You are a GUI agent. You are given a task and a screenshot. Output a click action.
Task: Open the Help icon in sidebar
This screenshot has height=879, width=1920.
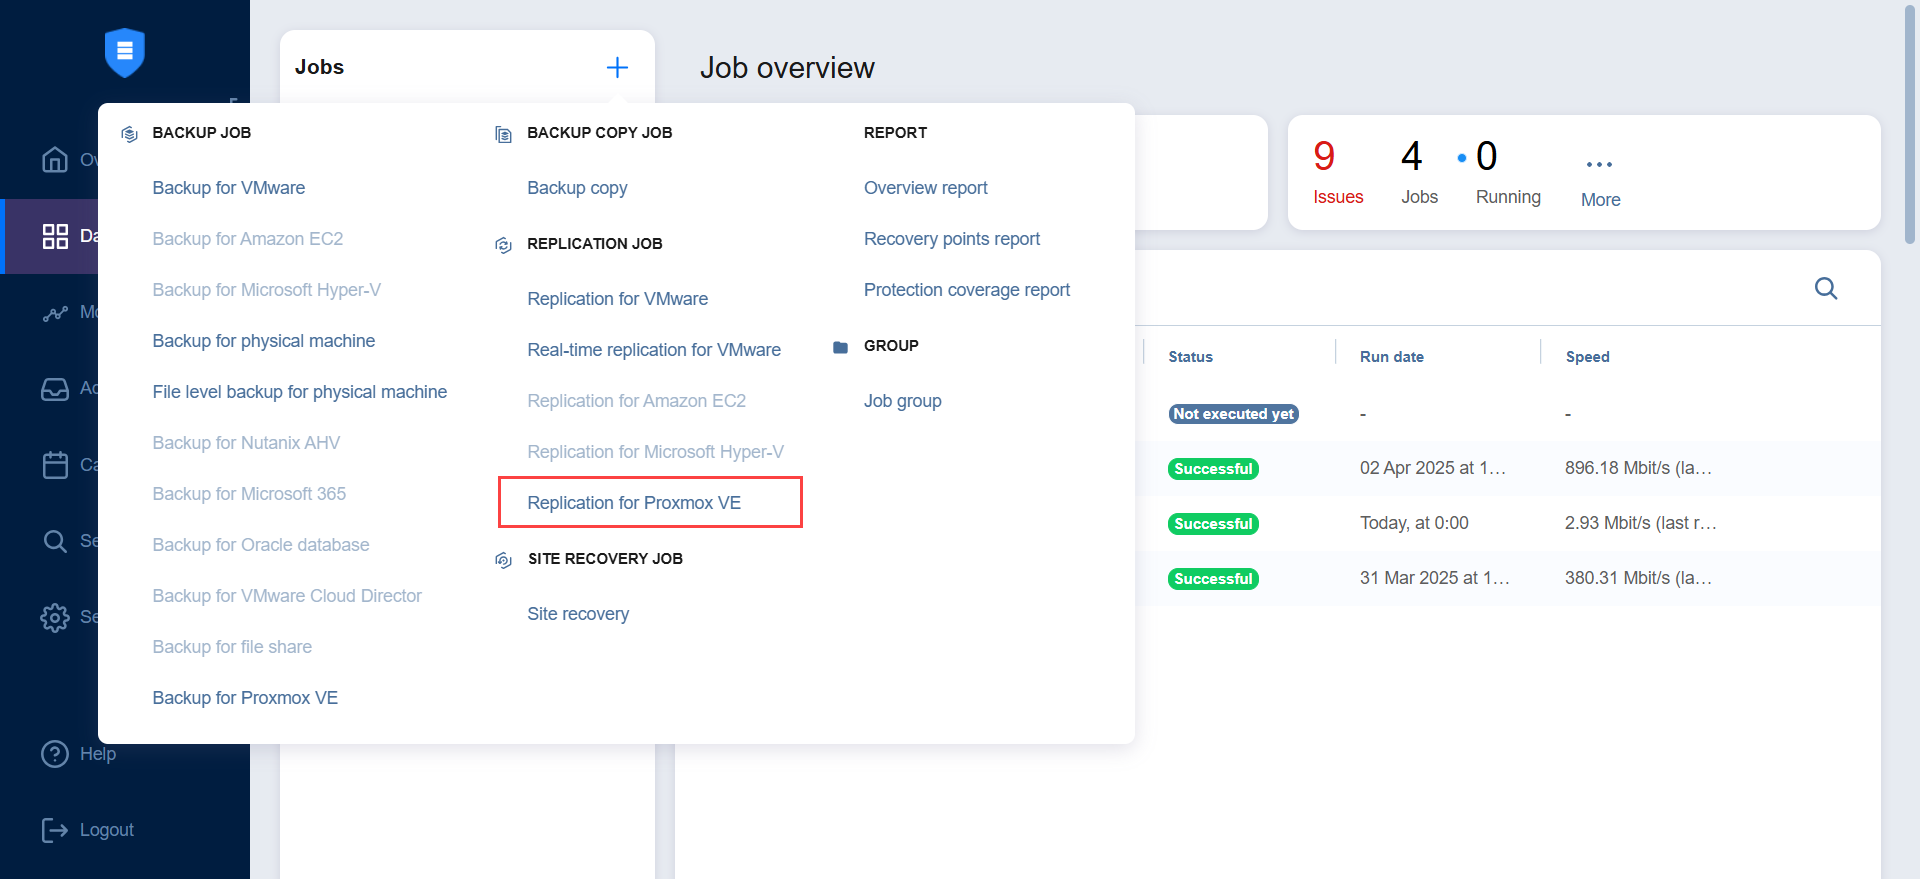55,754
